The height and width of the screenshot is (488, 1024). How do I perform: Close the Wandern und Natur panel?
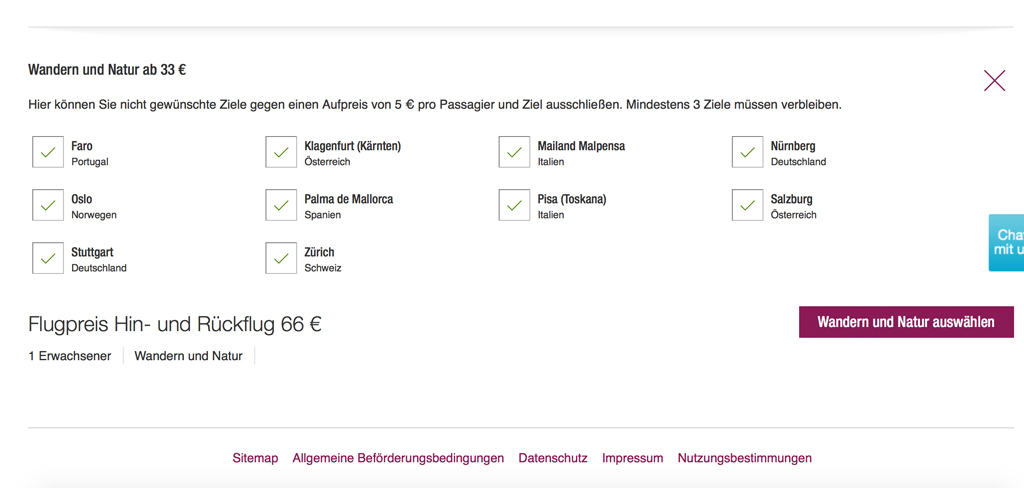point(994,81)
